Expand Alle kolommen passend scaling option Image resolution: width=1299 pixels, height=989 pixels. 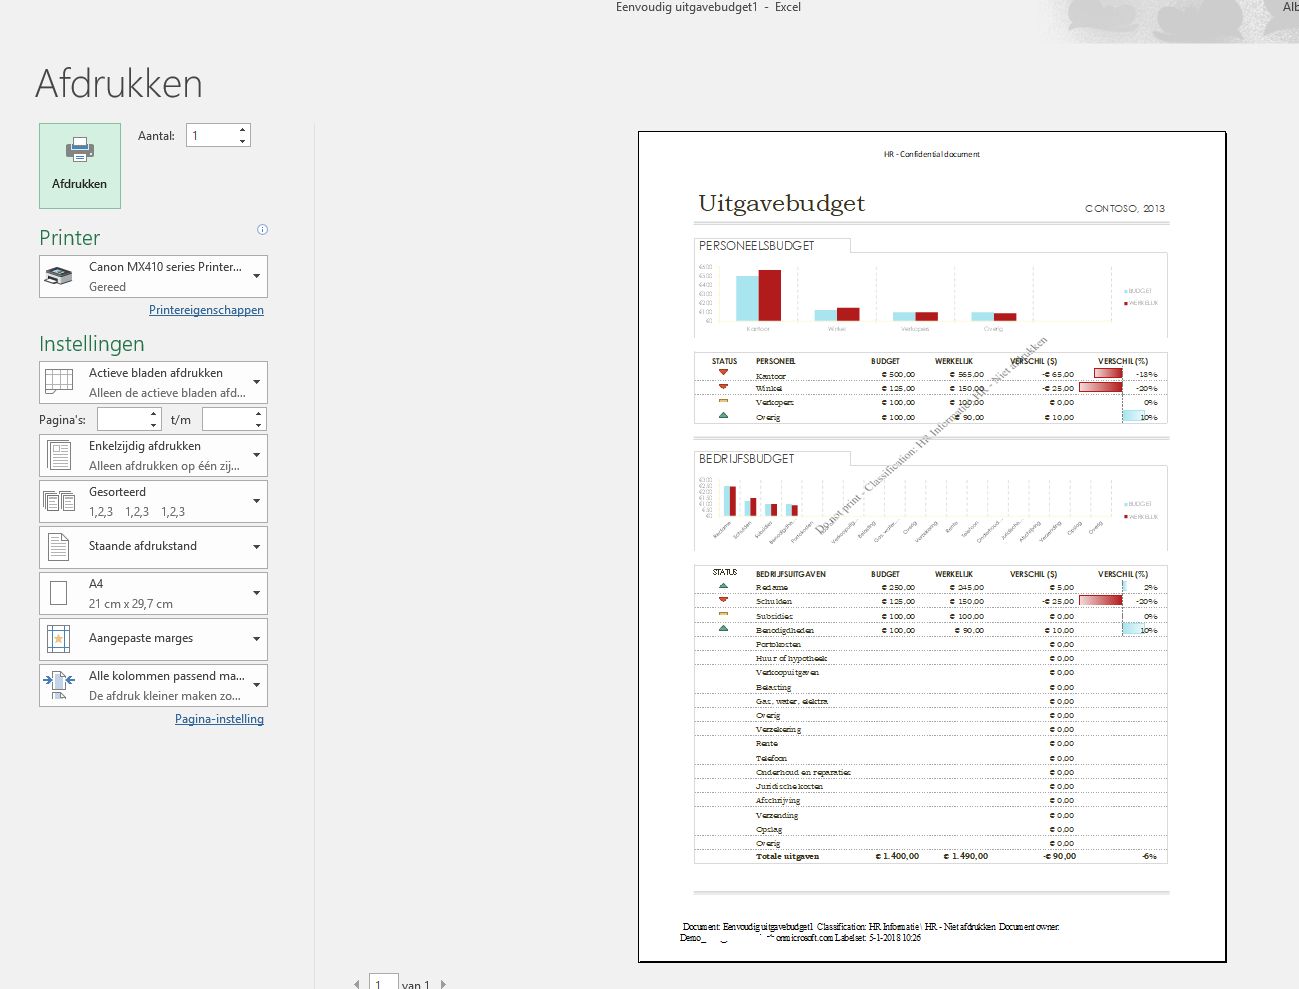(154, 686)
